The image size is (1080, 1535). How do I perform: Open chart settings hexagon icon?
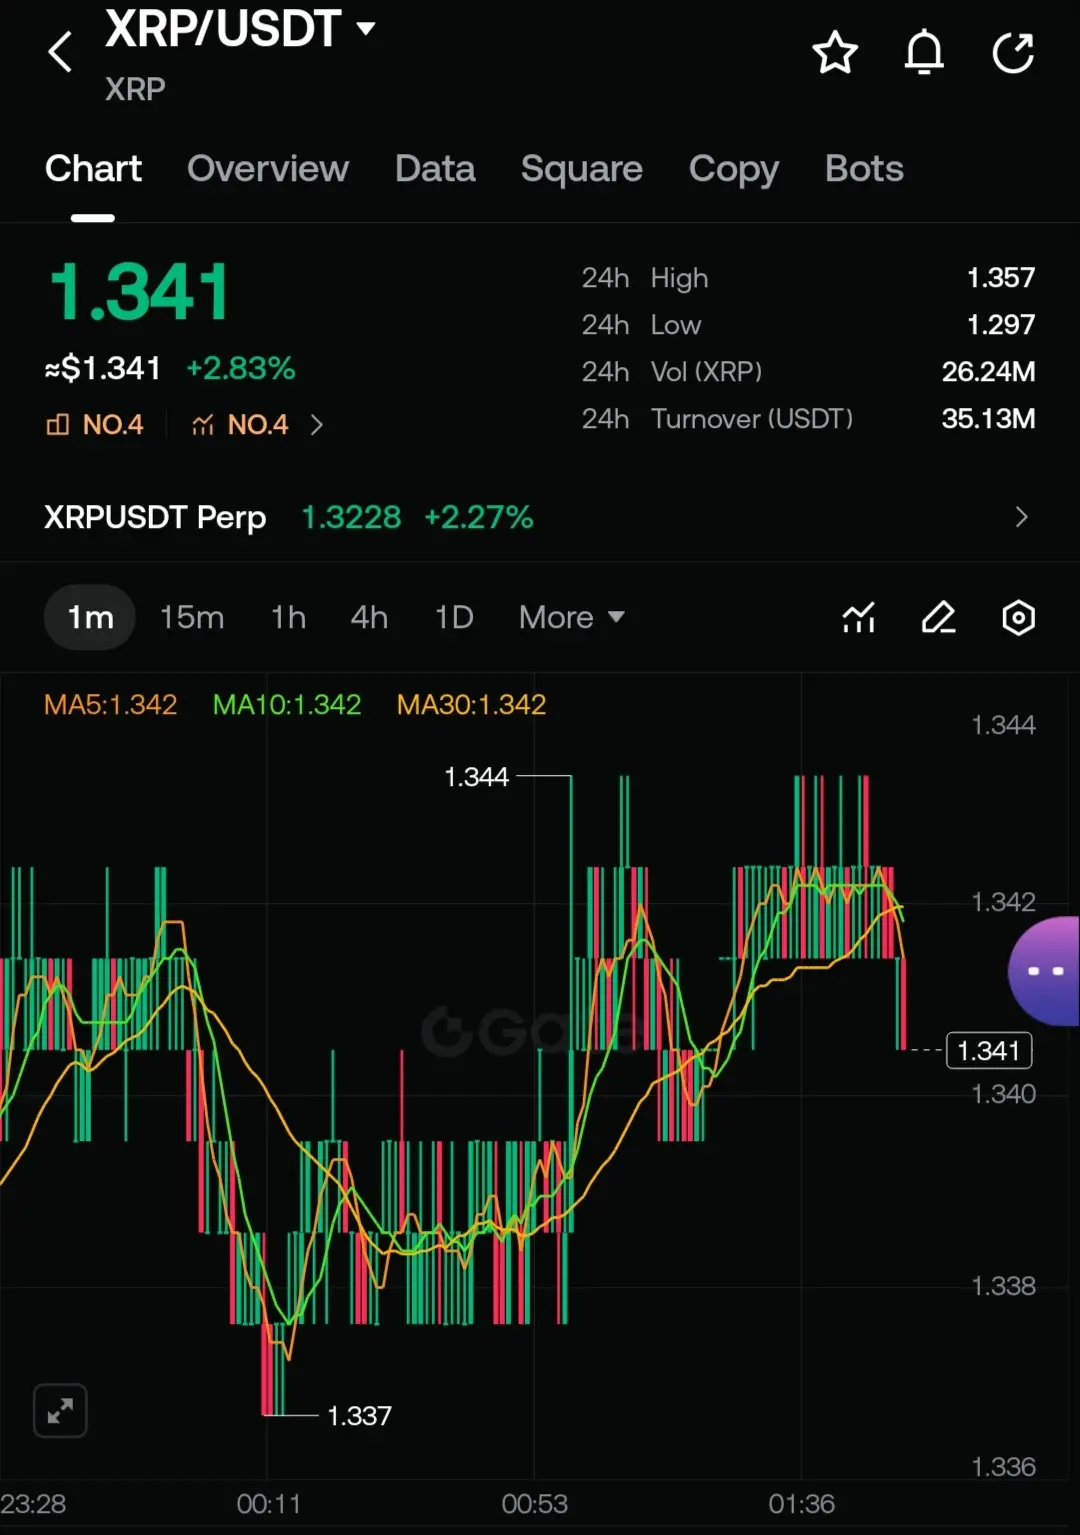point(1018,618)
